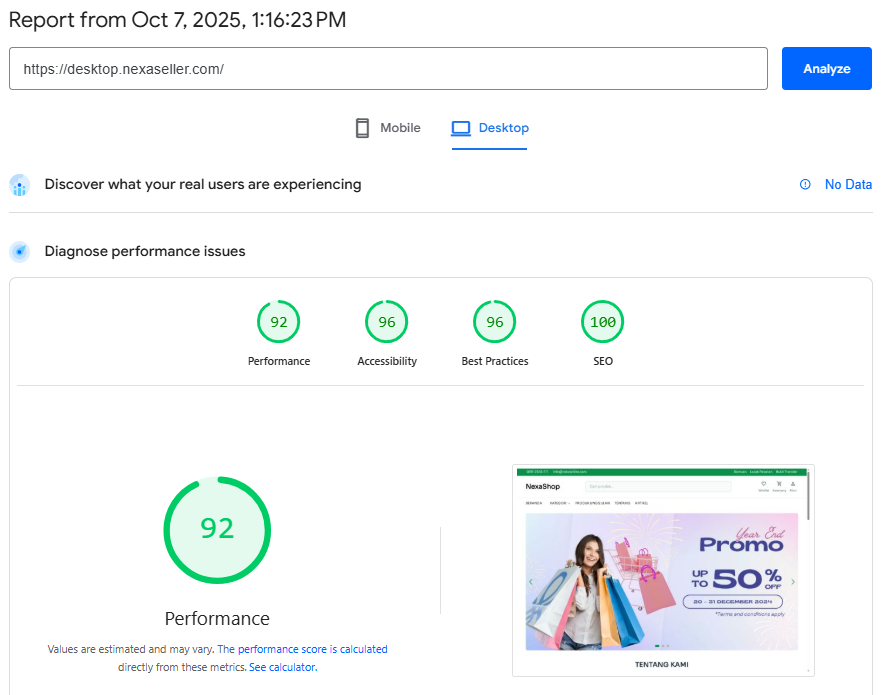Click the previous arrow on the screenshot carousel
The height and width of the screenshot is (695, 889).
tap(529, 580)
